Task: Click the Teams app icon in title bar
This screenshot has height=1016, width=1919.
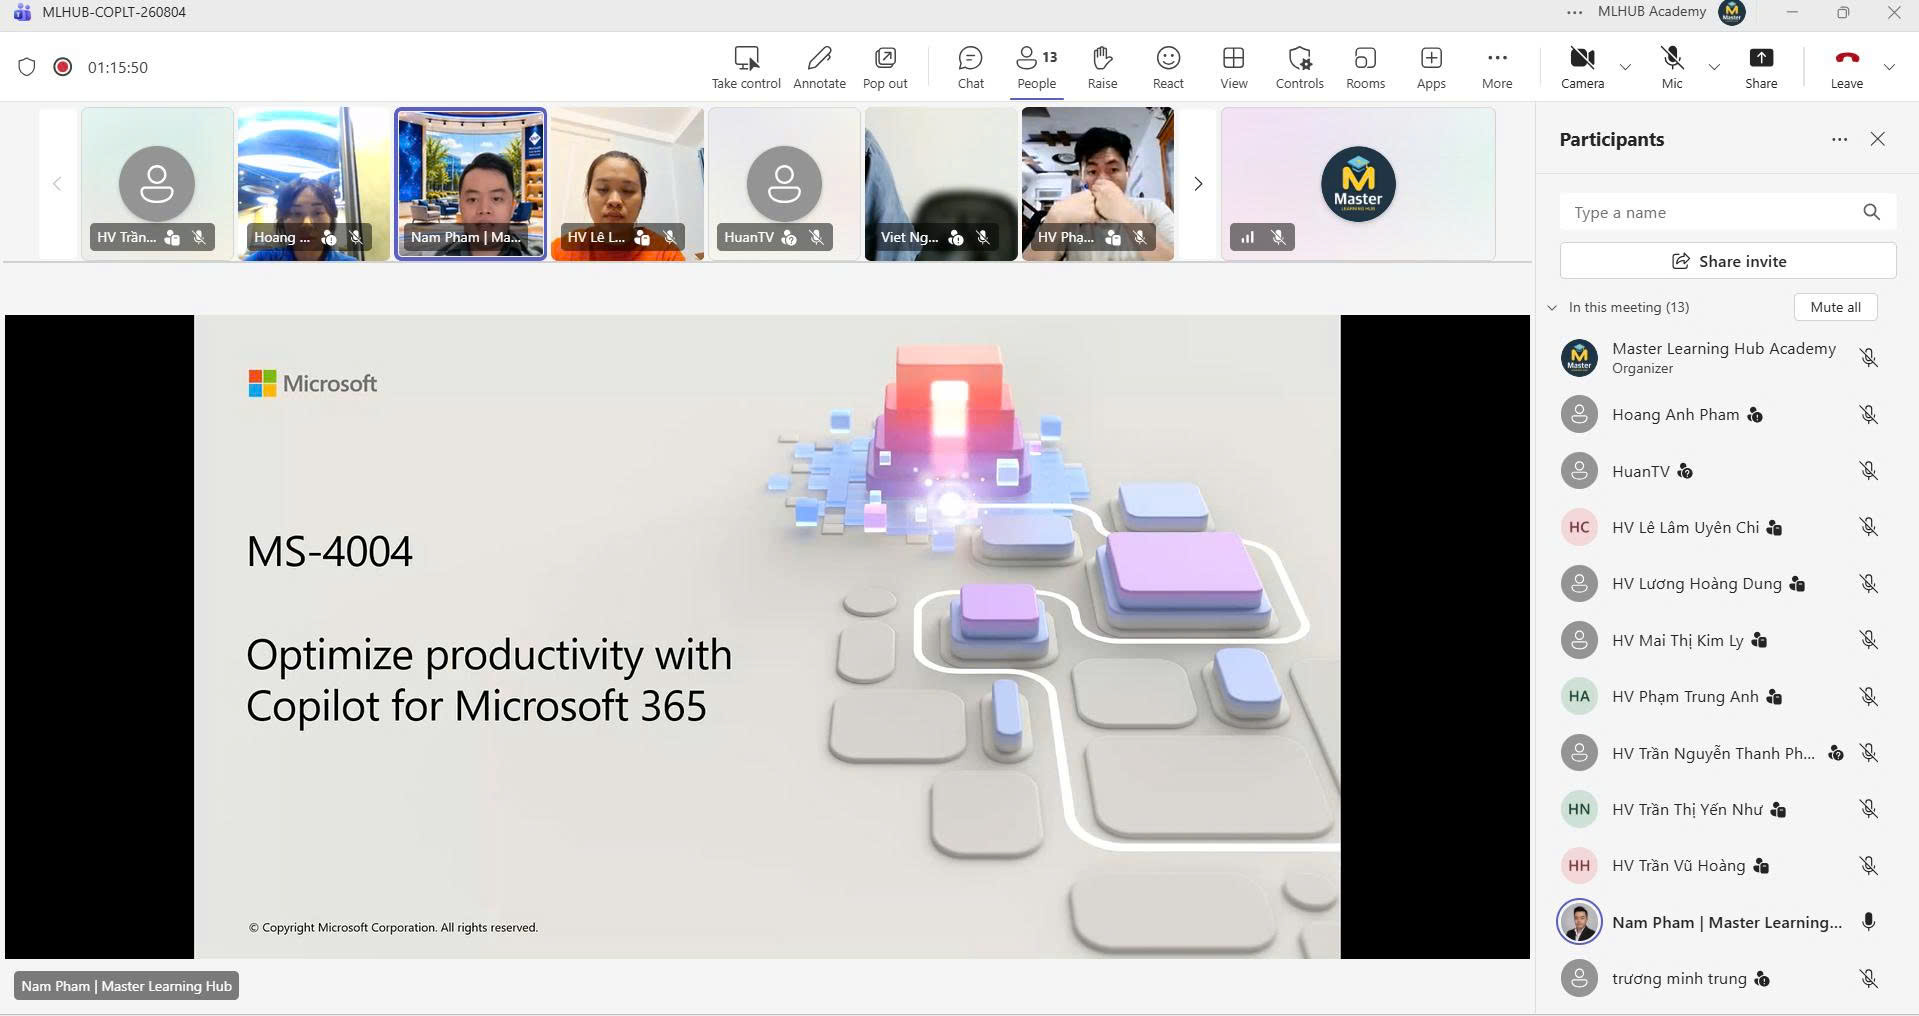Action: click(21, 12)
